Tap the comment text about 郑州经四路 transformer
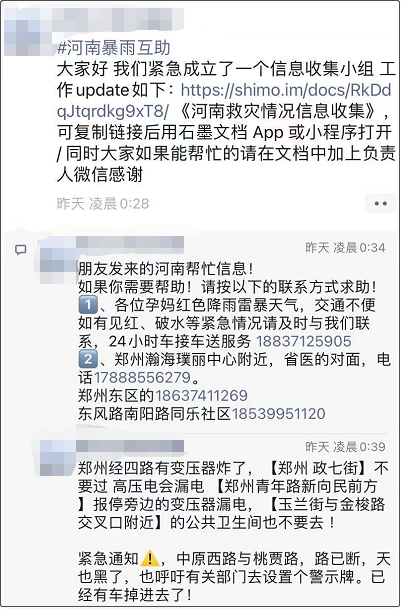402x609 pixels. pos(233,496)
